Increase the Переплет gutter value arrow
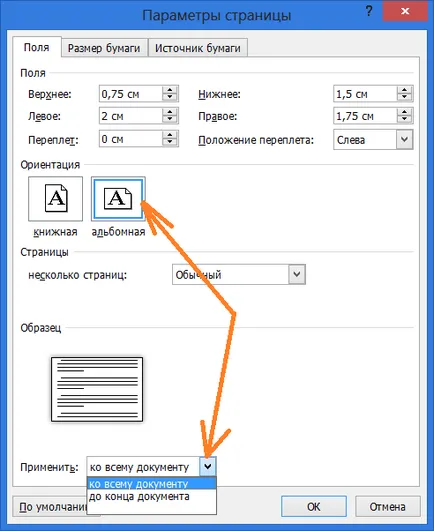434x531 pixels. click(170, 135)
